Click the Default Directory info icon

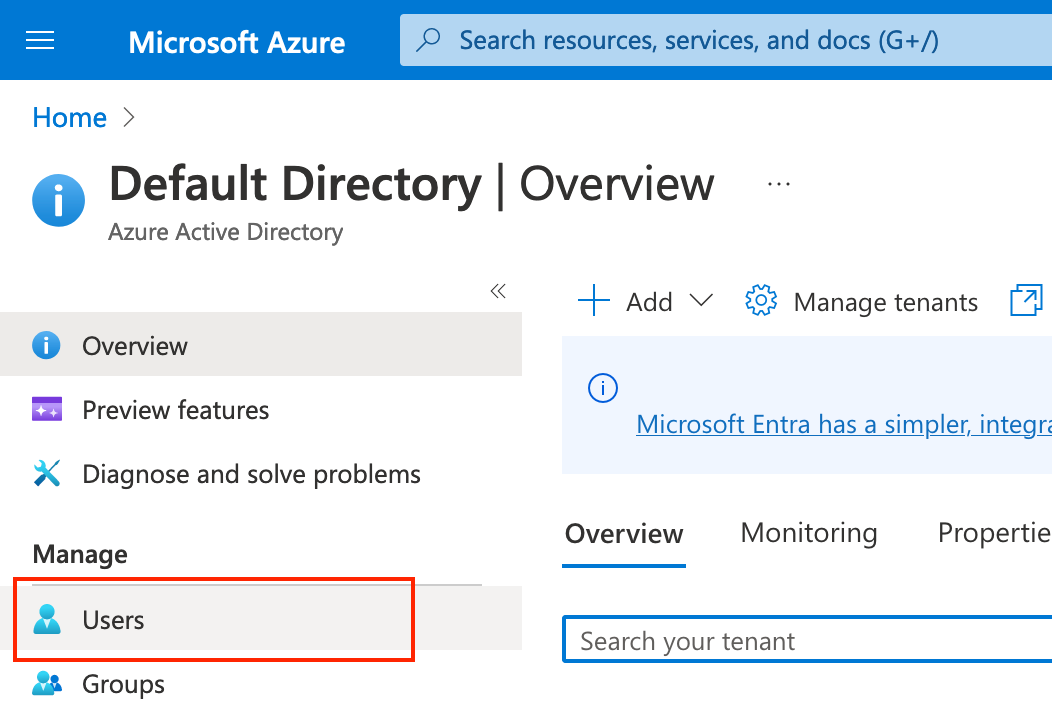pos(58,200)
